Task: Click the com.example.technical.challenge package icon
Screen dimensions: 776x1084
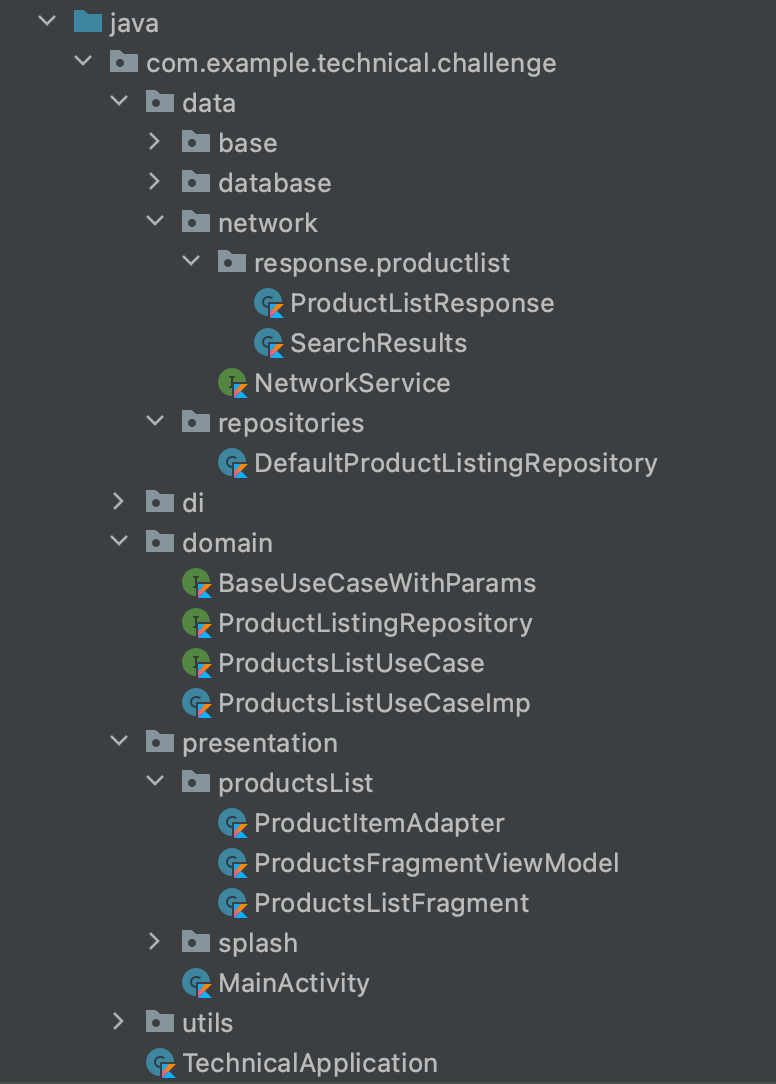Action: pos(124,62)
